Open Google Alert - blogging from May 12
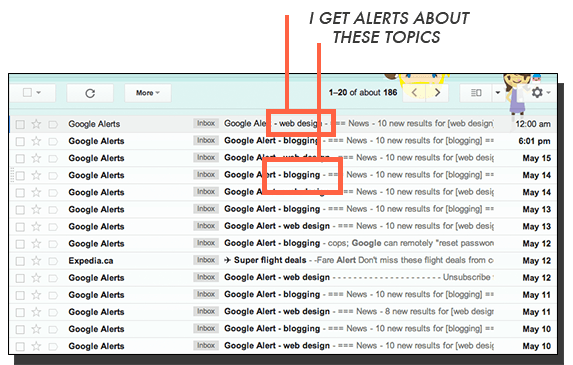The width and height of the screenshot is (573, 365). (x=272, y=243)
